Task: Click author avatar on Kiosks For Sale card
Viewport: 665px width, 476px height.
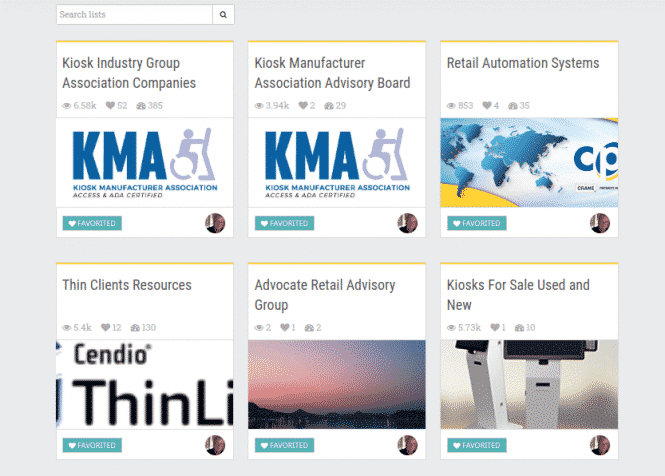Action: 600,445
